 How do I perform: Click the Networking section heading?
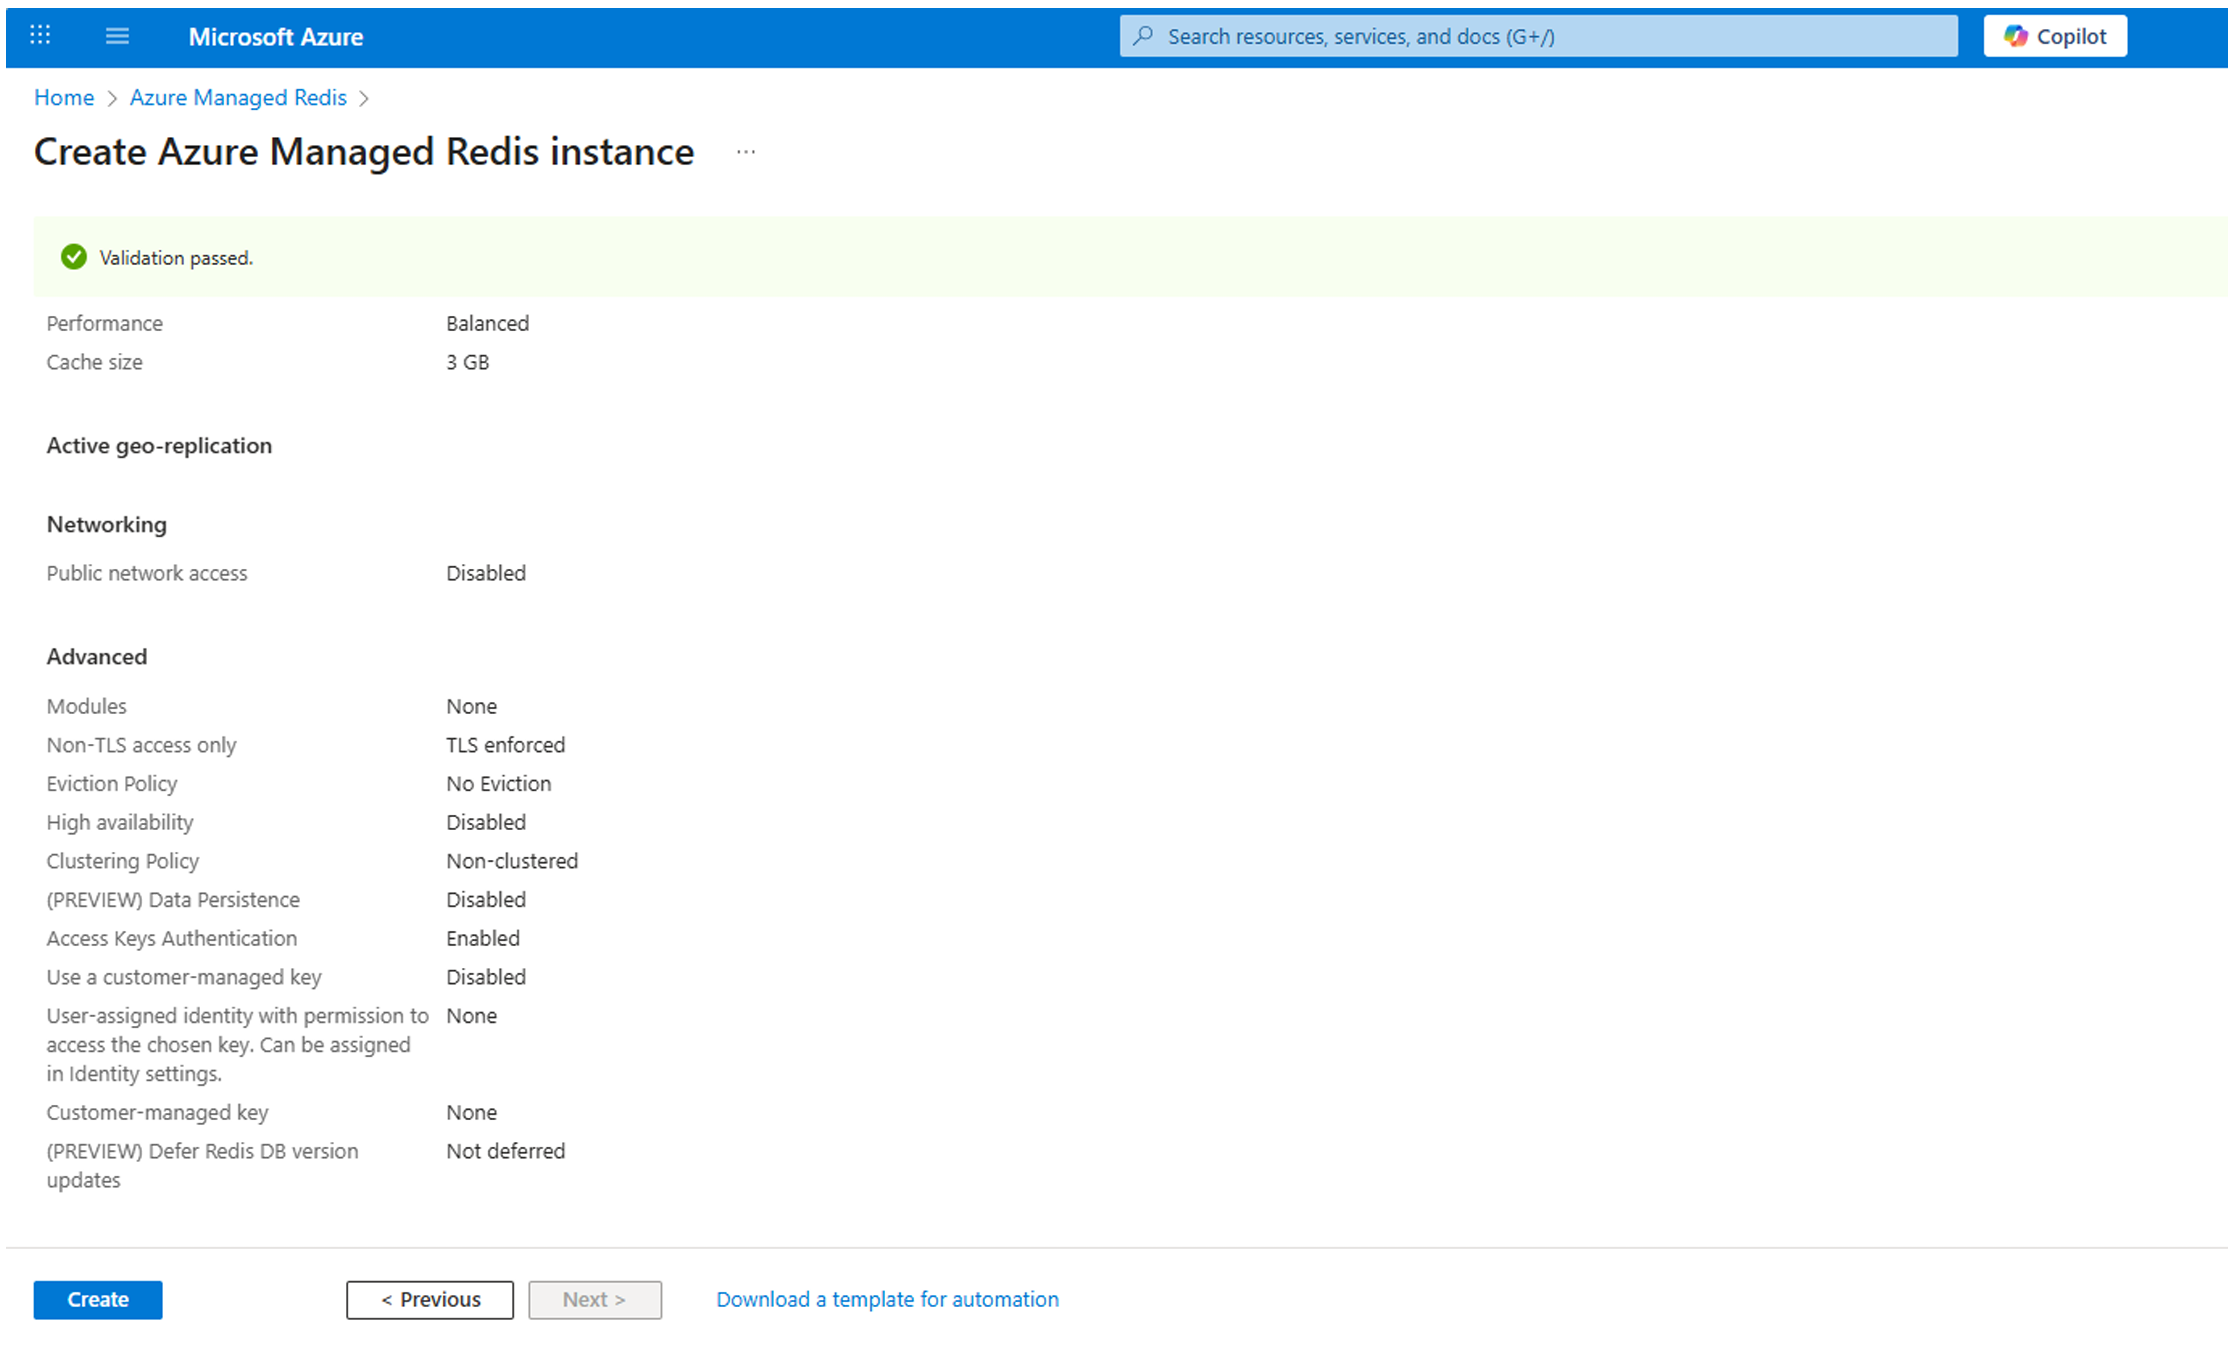tap(107, 524)
